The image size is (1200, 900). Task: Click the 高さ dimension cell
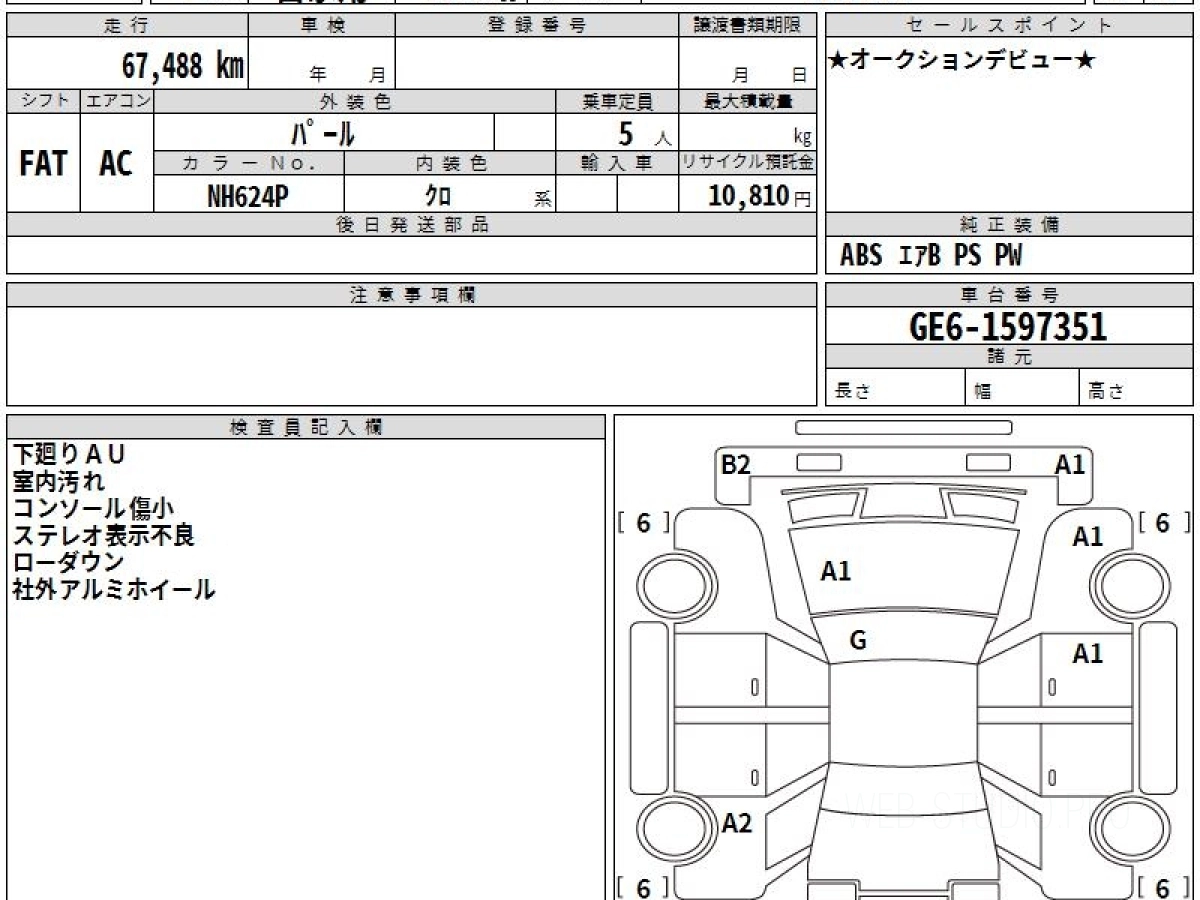click(1137, 389)
